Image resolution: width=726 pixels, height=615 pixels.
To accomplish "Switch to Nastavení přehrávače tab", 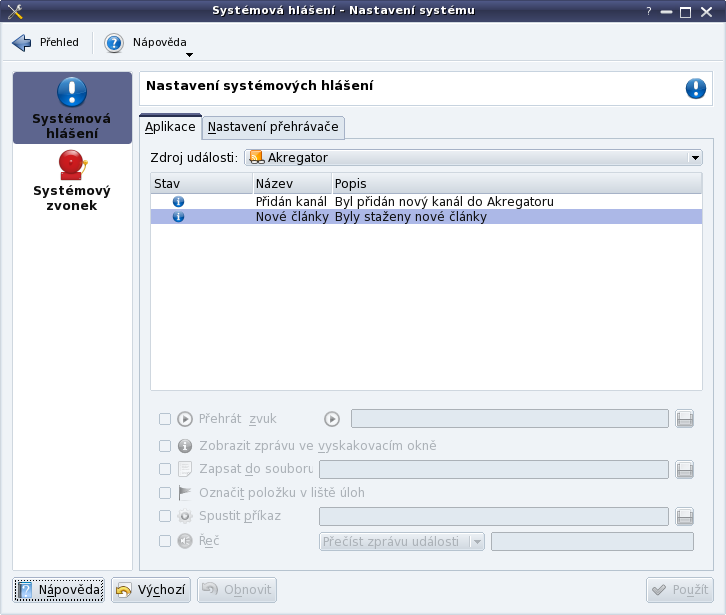I will (273, 127).
